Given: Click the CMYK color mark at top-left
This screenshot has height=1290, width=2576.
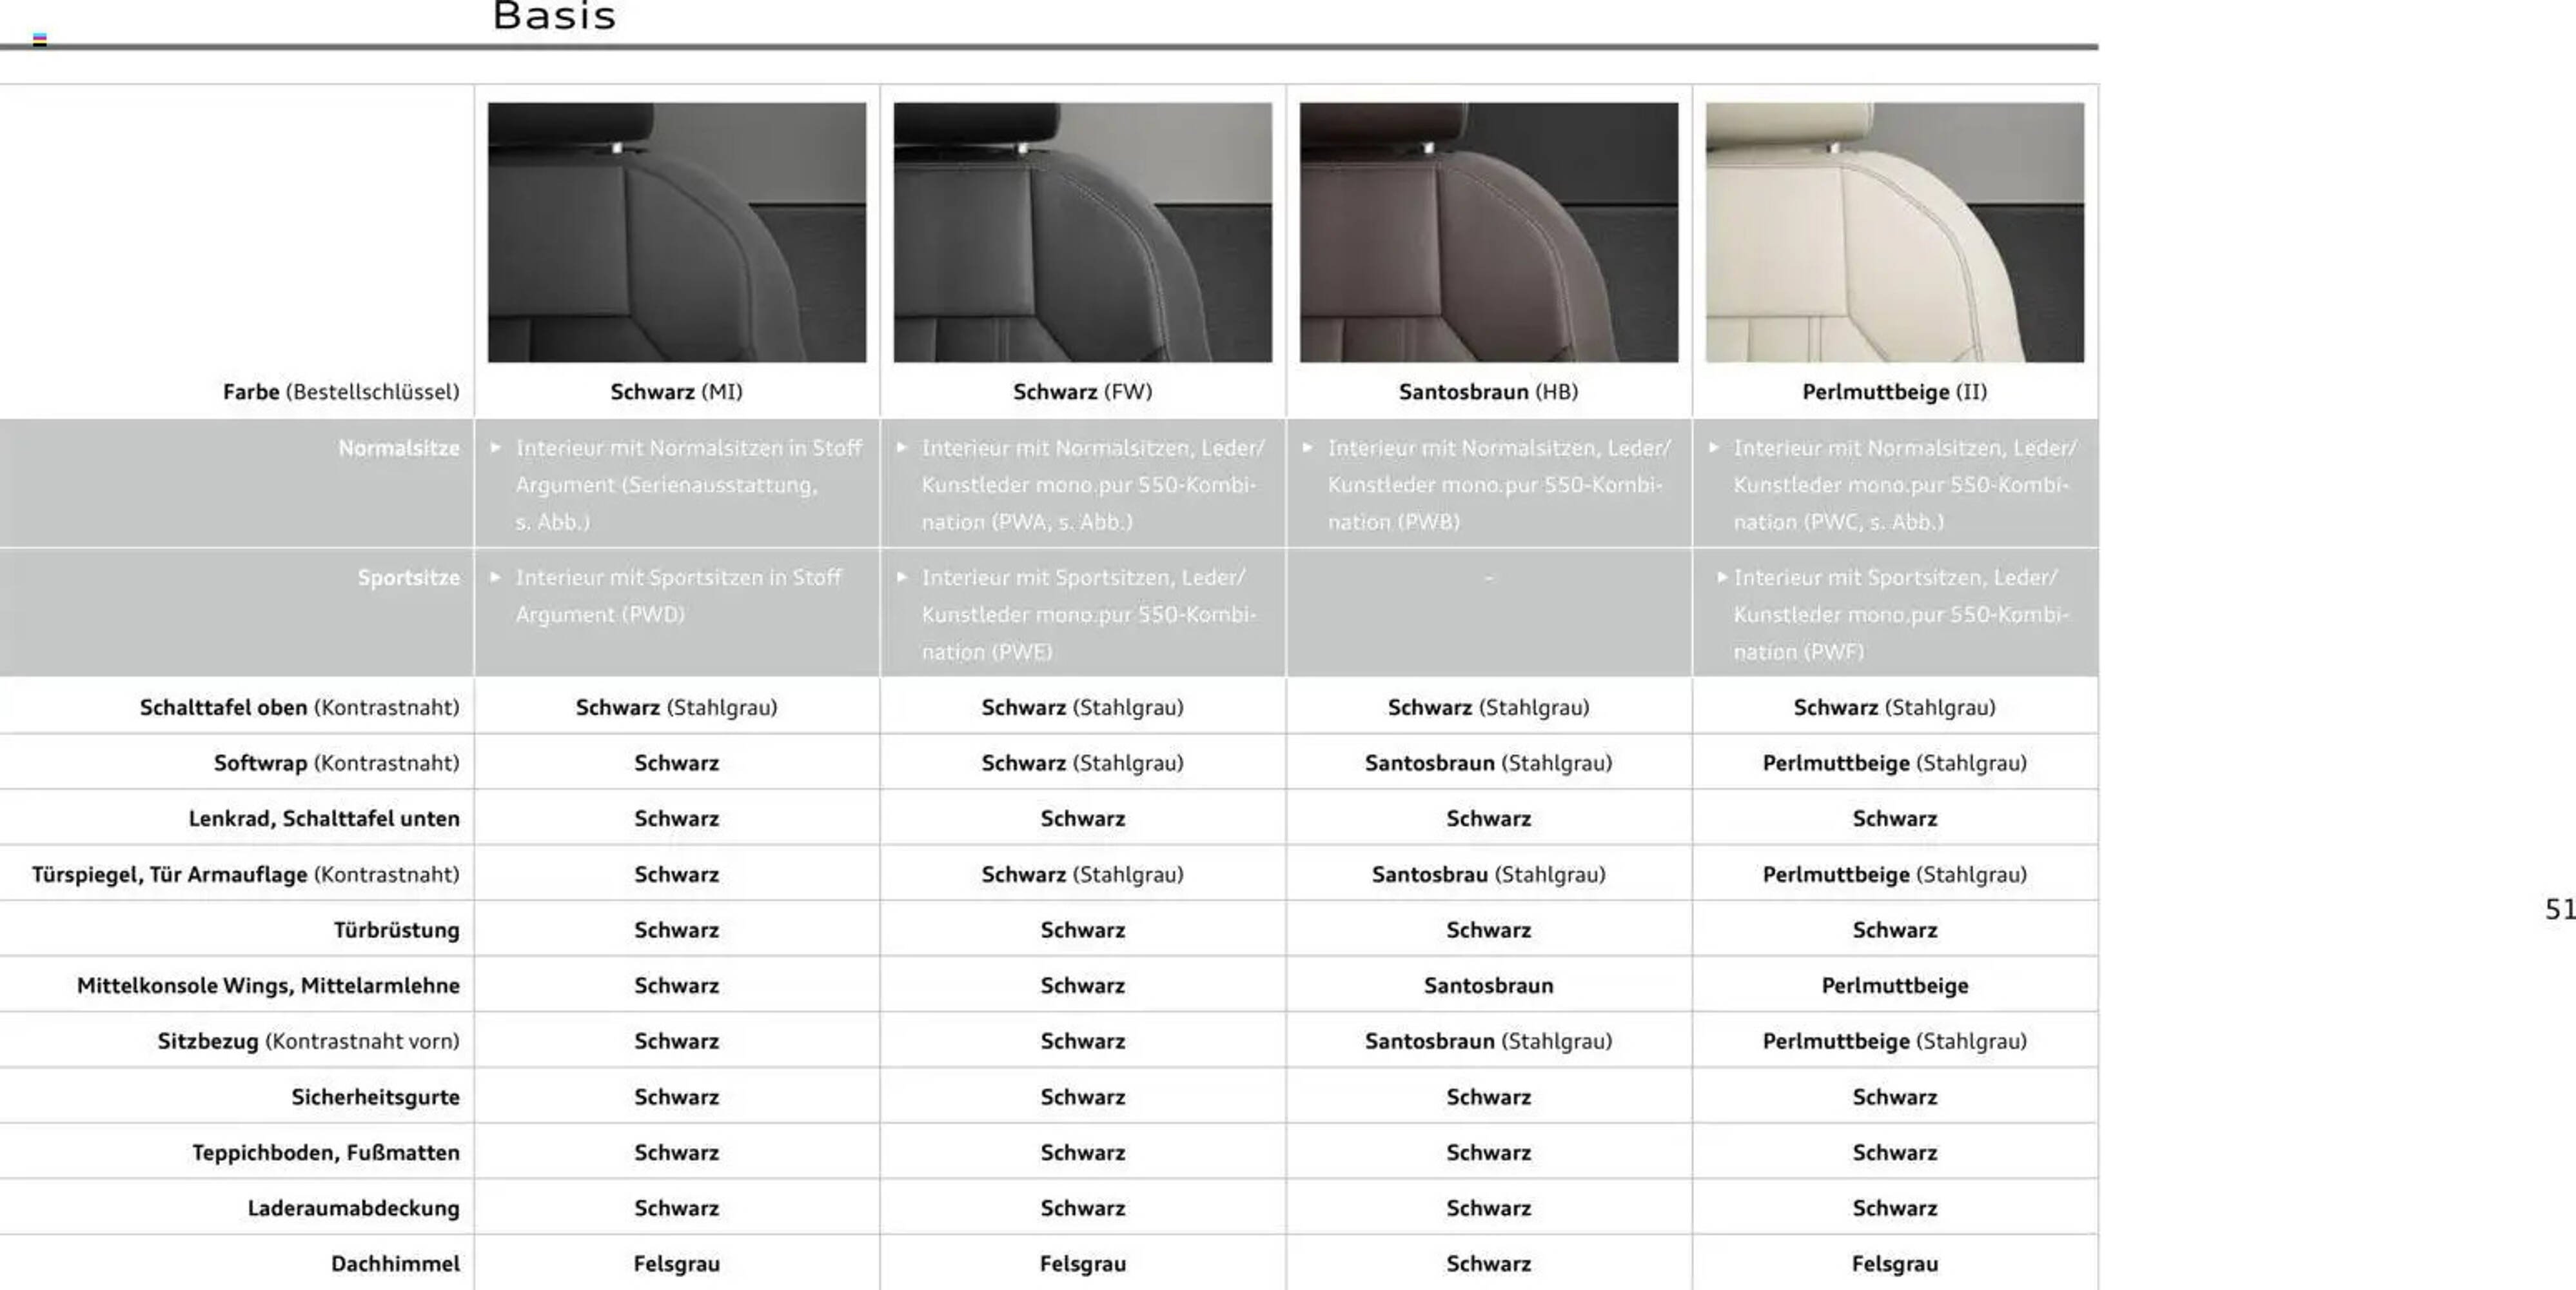Looking at the screenshot, I should tap(40, 40).
